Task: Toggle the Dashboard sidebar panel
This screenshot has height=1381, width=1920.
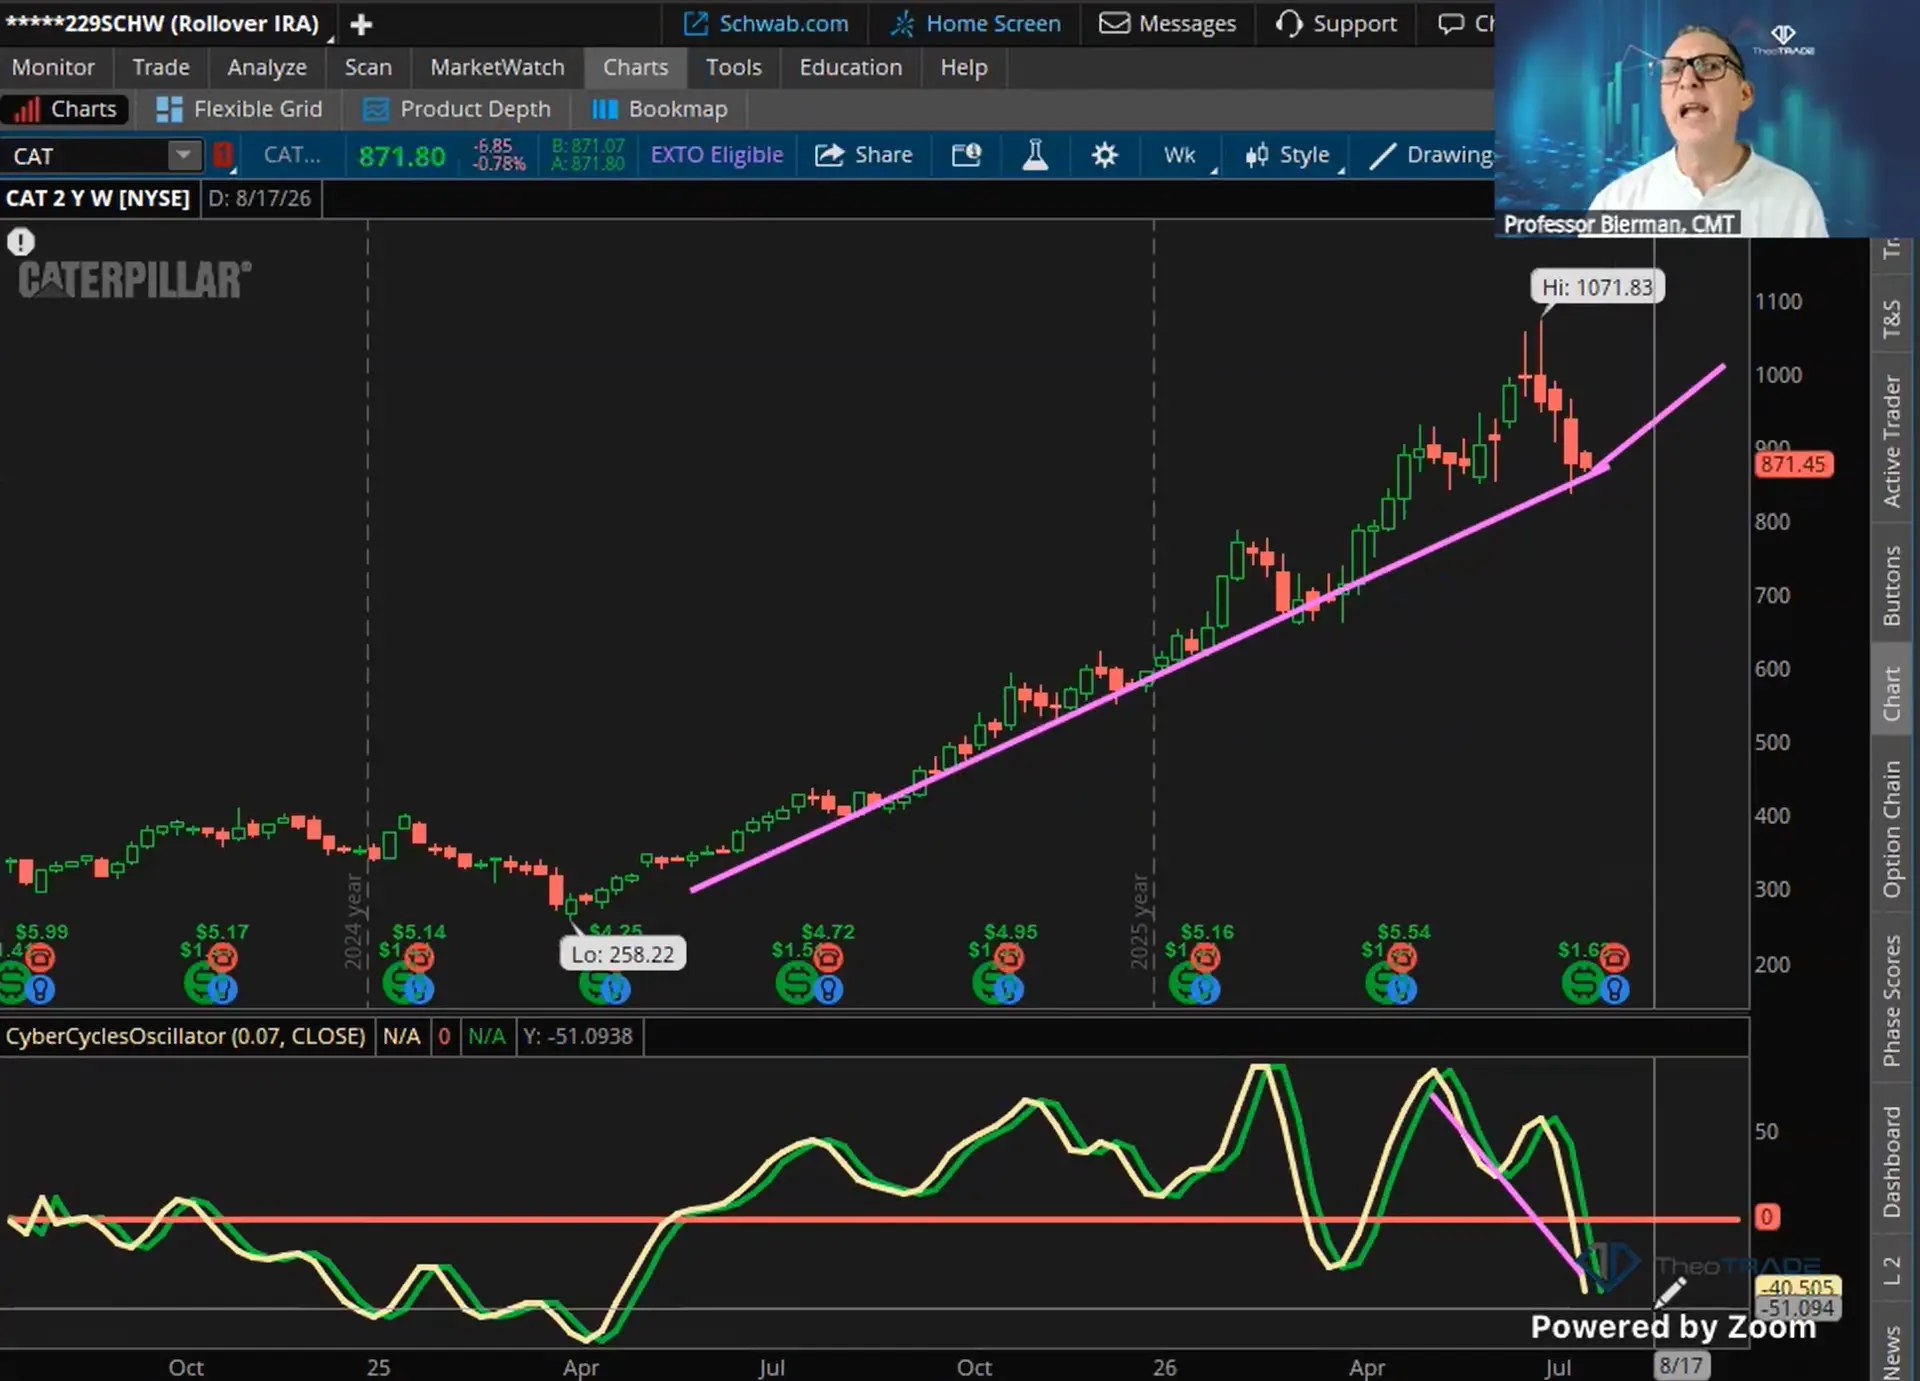Action: [x=1892, y=1161]
